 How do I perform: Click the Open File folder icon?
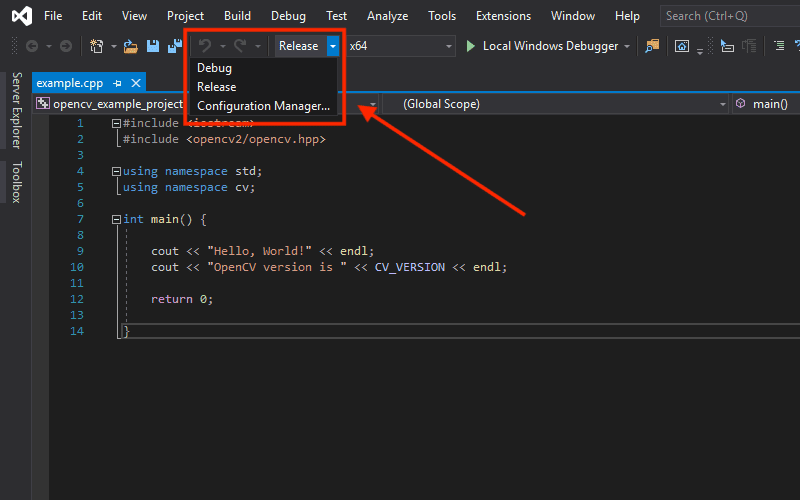coord(131,46)
